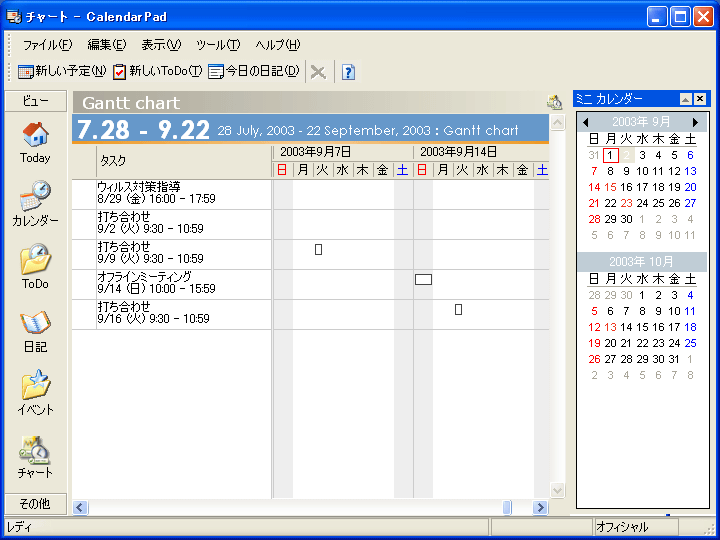
Task: Close the ミニ カレンダー panel
Action: point(700,99)
